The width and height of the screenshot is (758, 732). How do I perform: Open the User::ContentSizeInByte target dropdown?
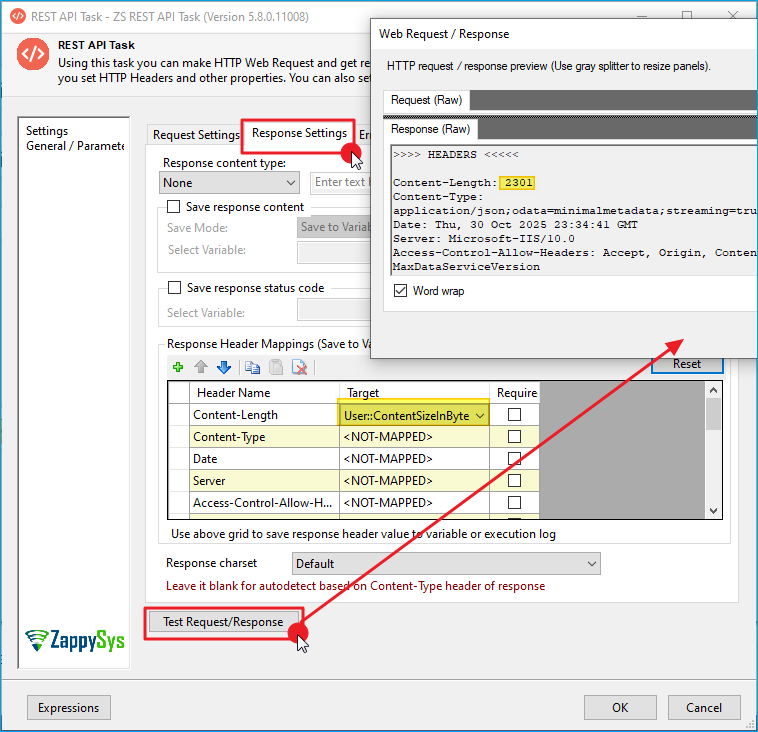pyautogui.click(x=480, y=415)
